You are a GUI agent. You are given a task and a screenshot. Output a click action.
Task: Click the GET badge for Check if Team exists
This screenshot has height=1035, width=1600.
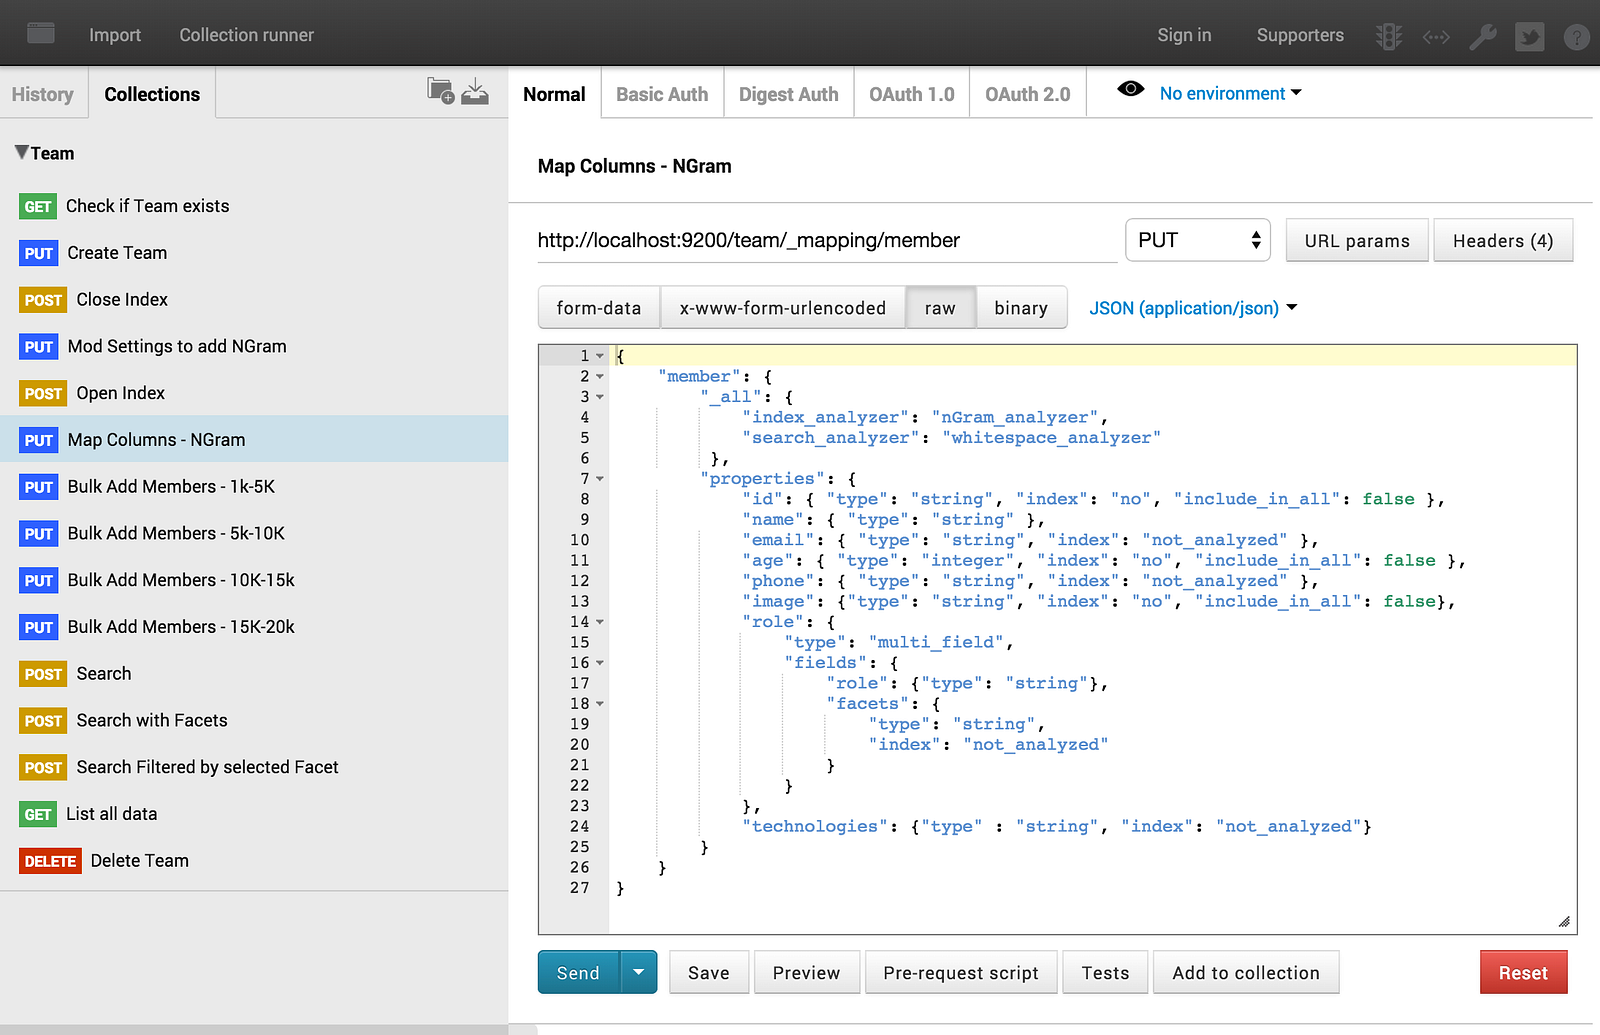click(38, 207)
